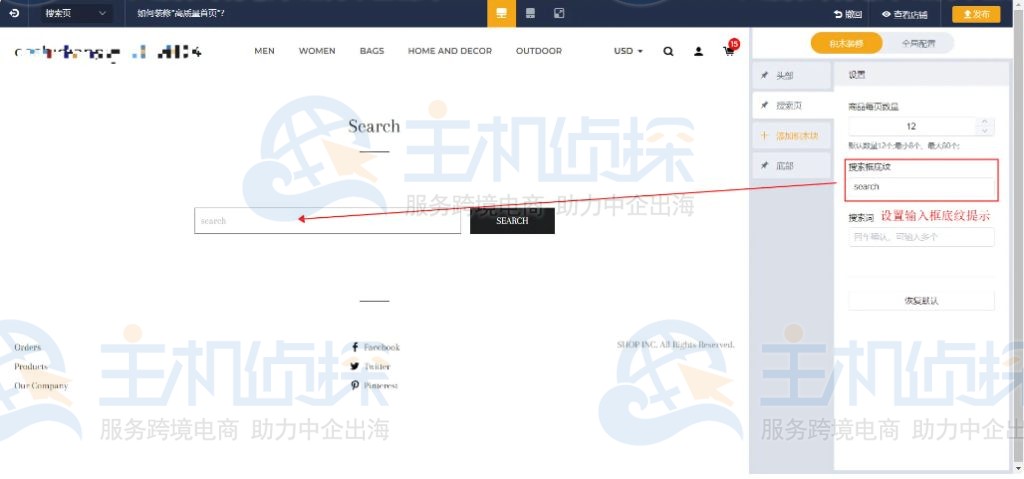Image resolution: width=1024 pixels, height=479 pixels.
Task: Click the Our Company footer link
Action: click(40, 386)
